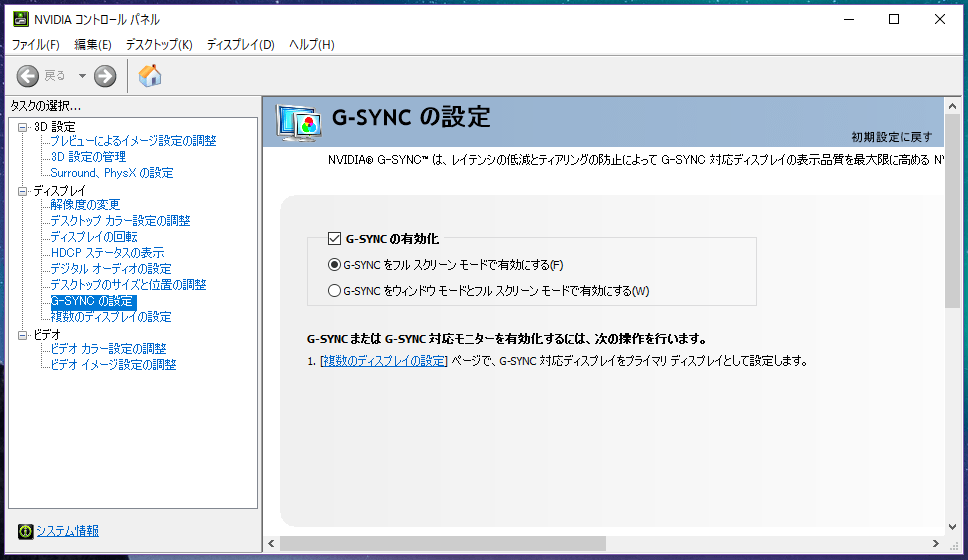Click the 3D 設定 tree category label
This screenshot has width=968, height=560.
pos(54,127)
